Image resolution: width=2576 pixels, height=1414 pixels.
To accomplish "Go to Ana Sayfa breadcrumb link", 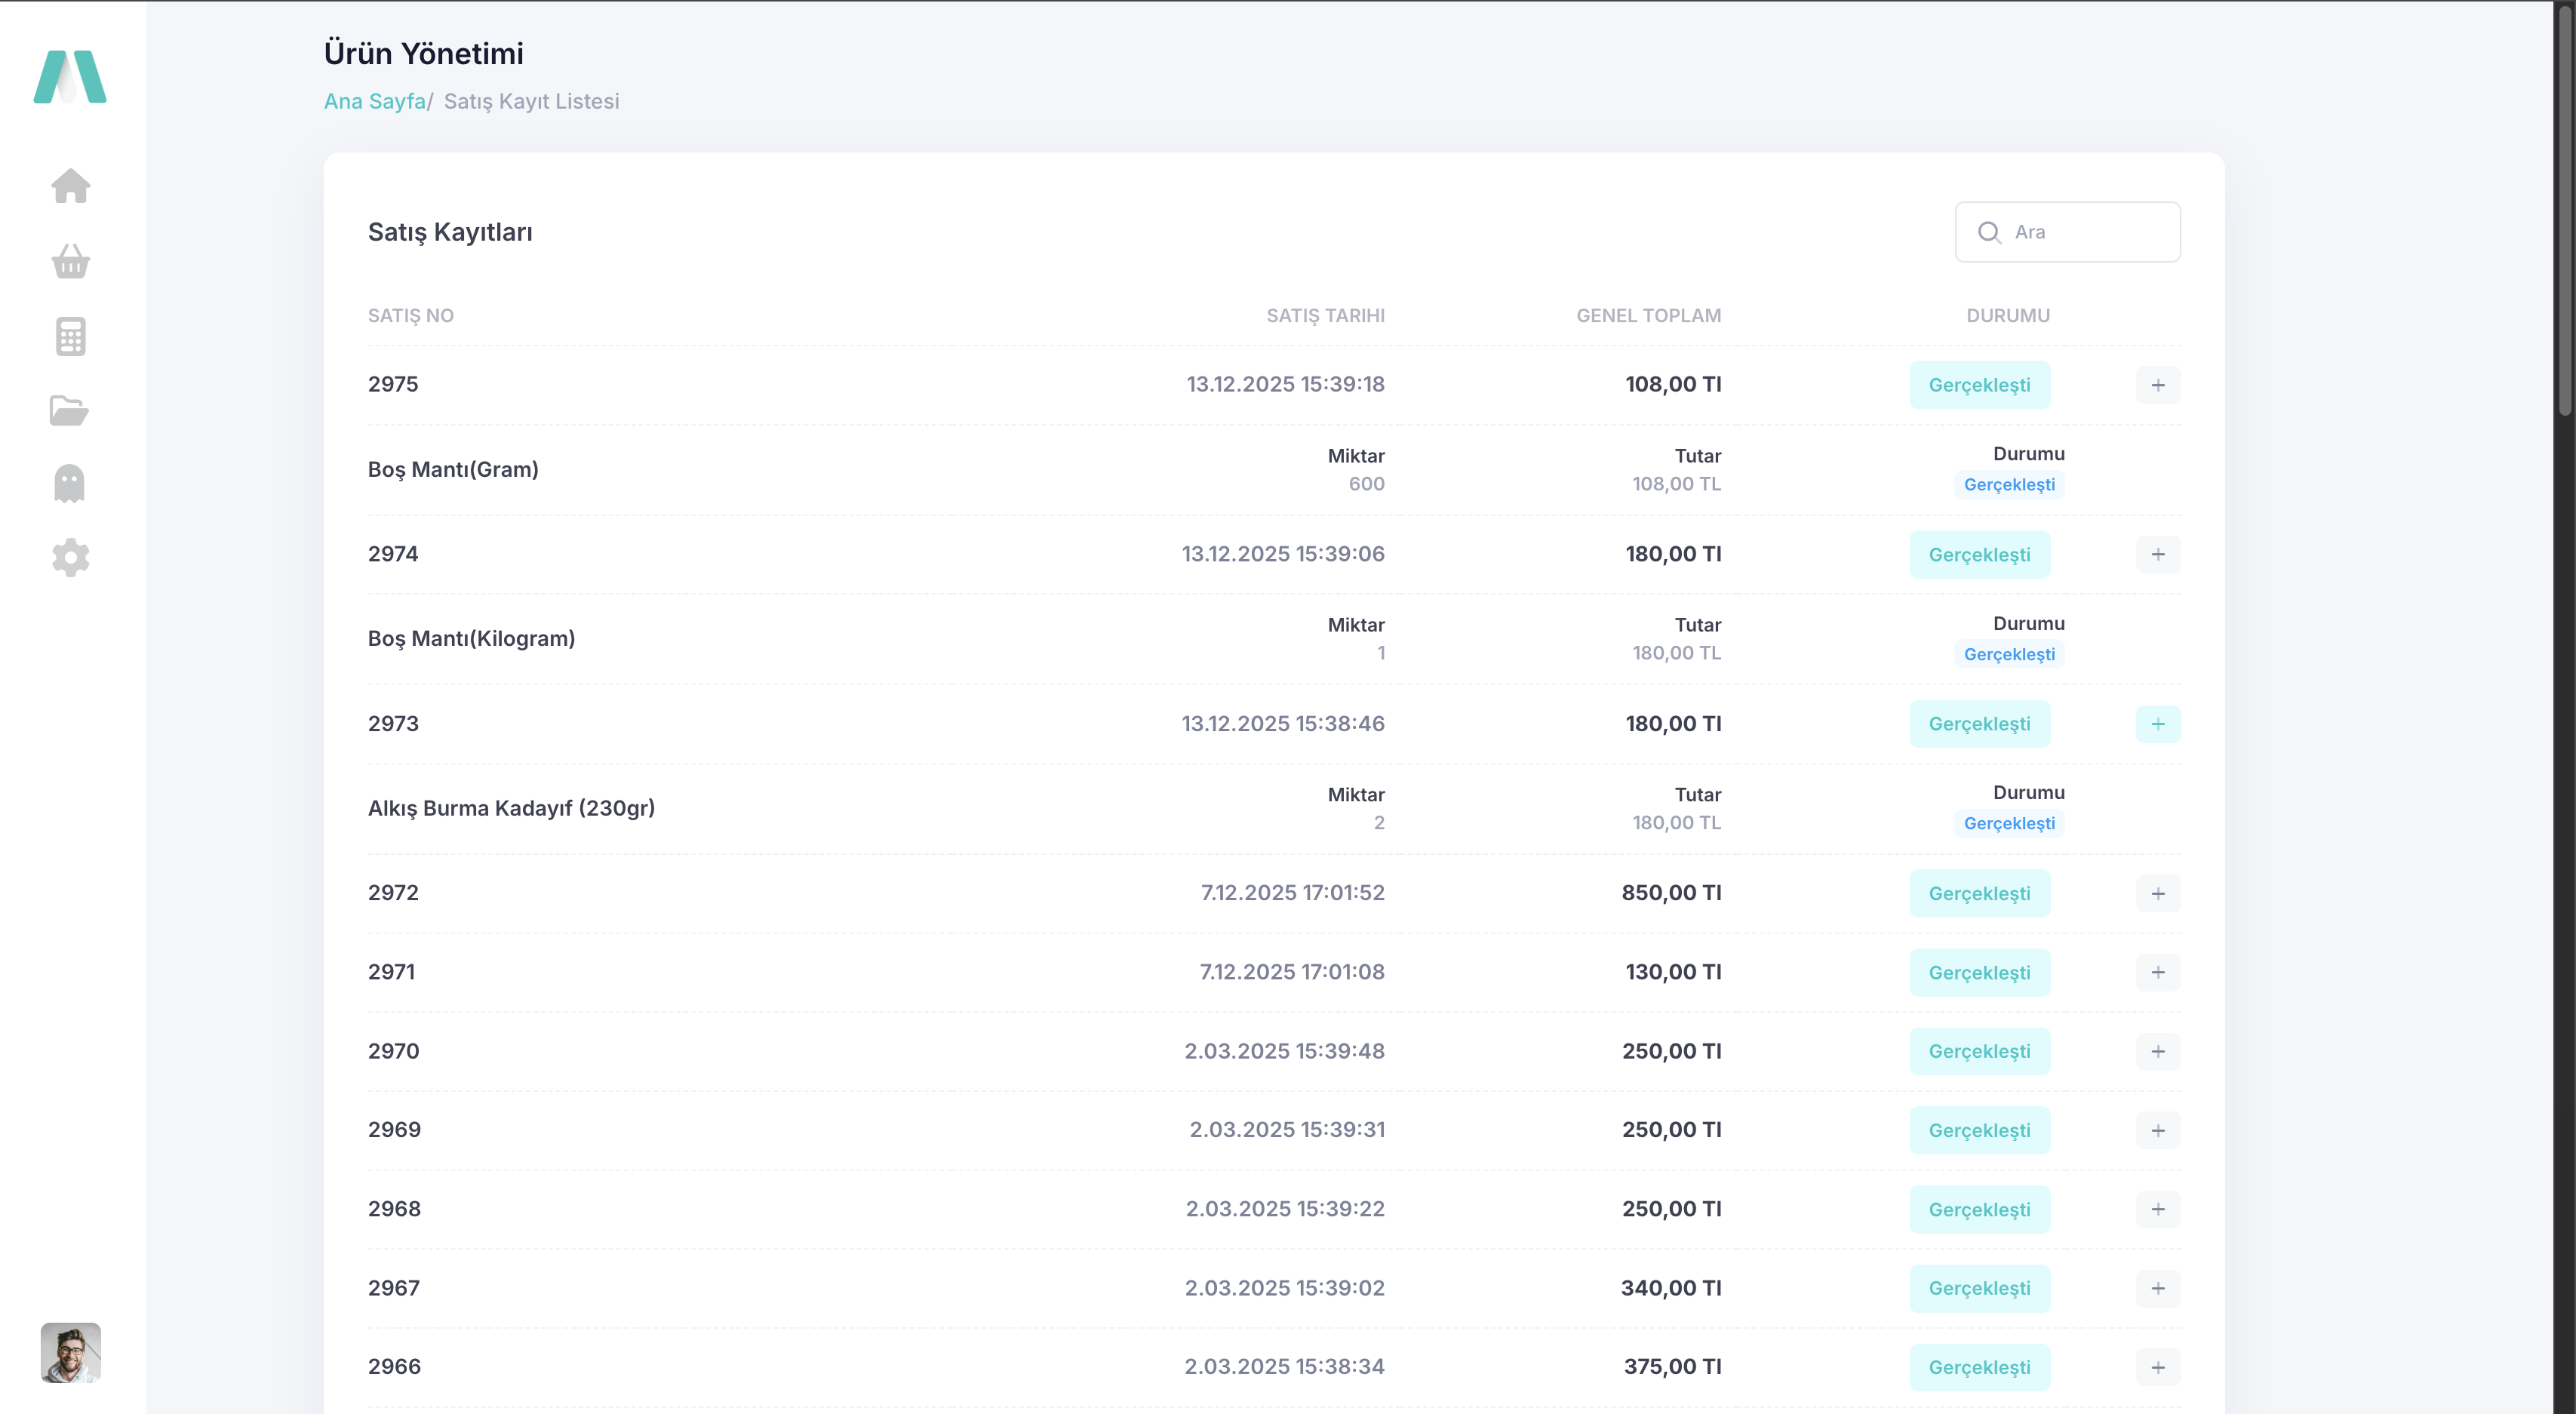I will [x=375, y=101].
